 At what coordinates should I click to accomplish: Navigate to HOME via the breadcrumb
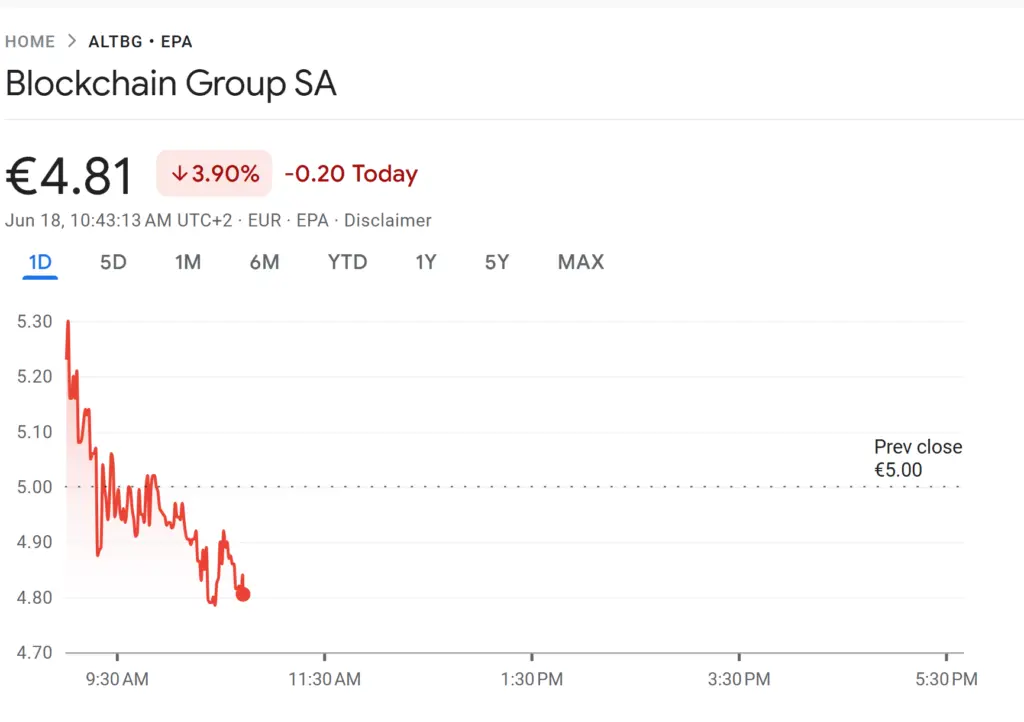click(29, 41)
